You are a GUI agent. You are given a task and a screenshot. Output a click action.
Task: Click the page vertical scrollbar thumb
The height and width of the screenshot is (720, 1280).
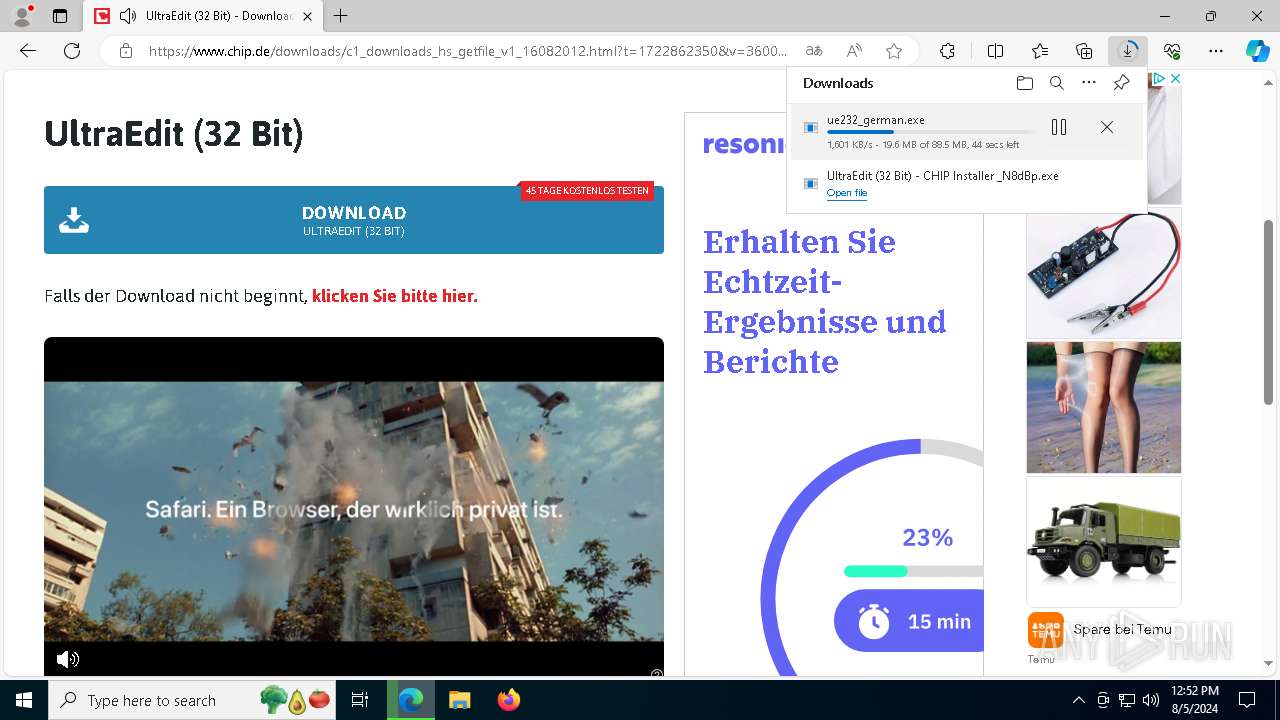point(1269,312)
